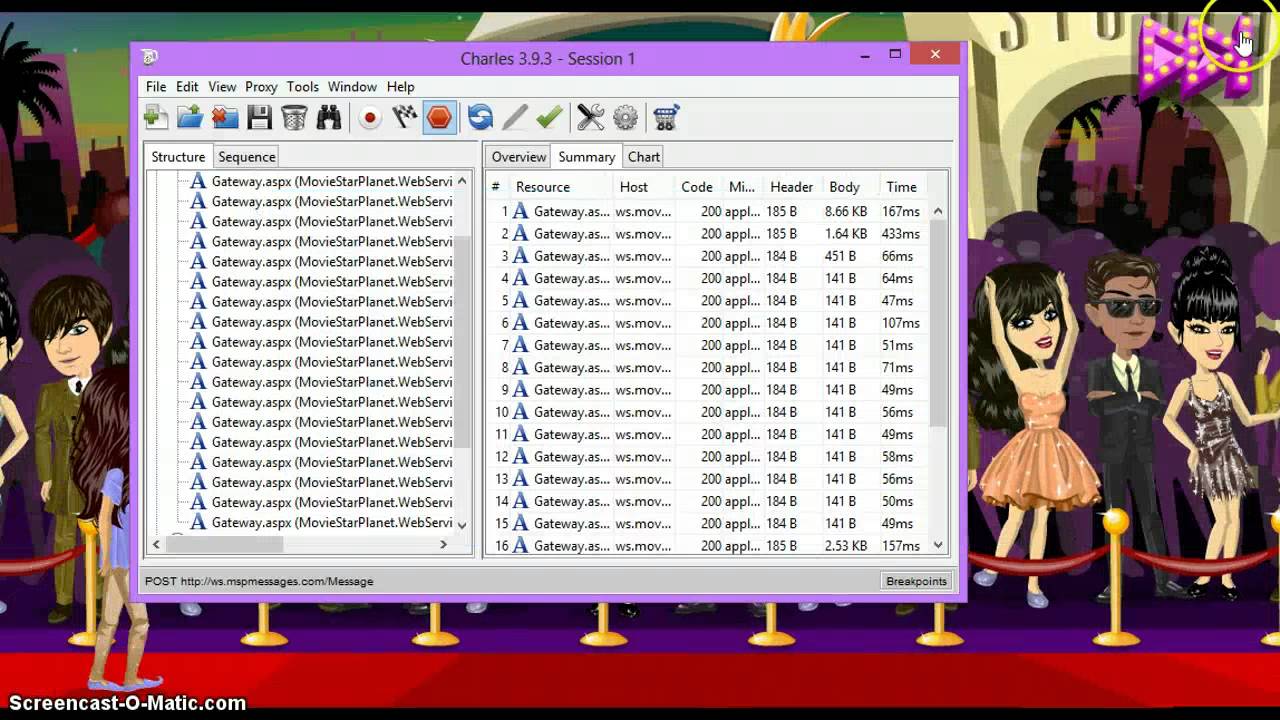Click the Structure tree's horizontal scrollbar thumb
1280x720 pixels.
224,544
